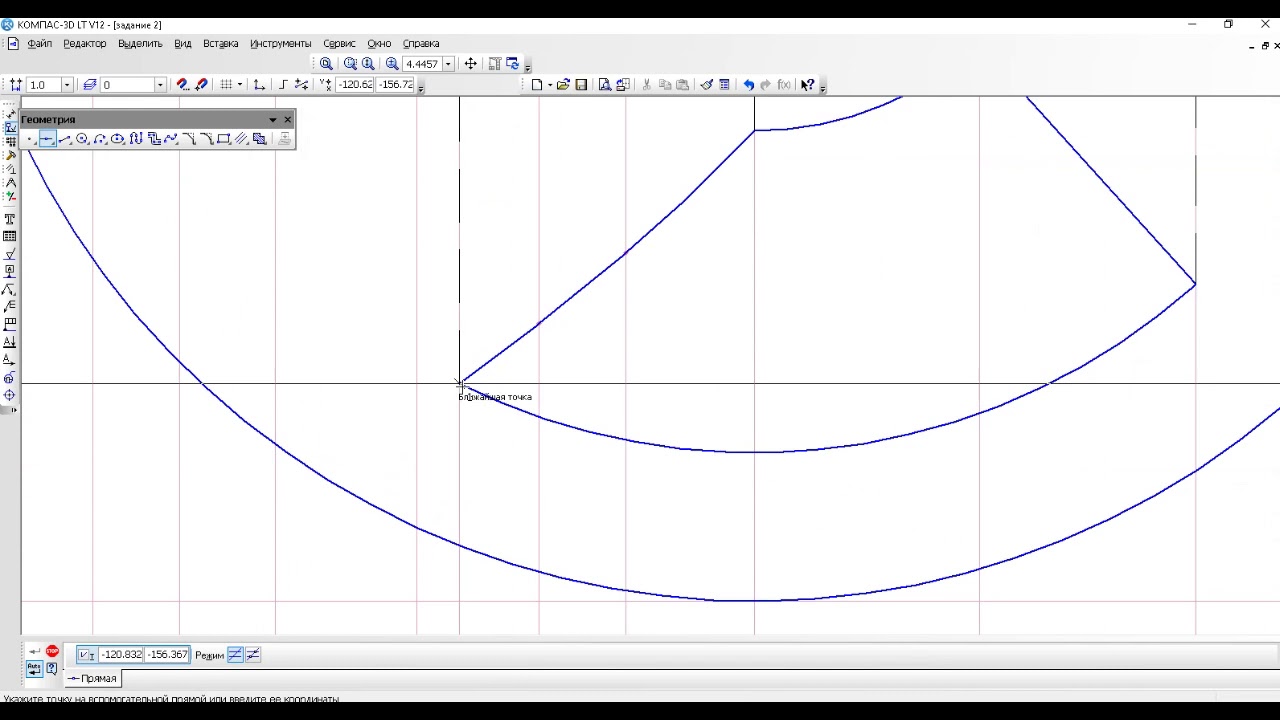Image resolution: width=1280 pixels, height=720 pixels.
Task: Select the Fillet tool in Геометрия panel
Action: pos(206,139)
